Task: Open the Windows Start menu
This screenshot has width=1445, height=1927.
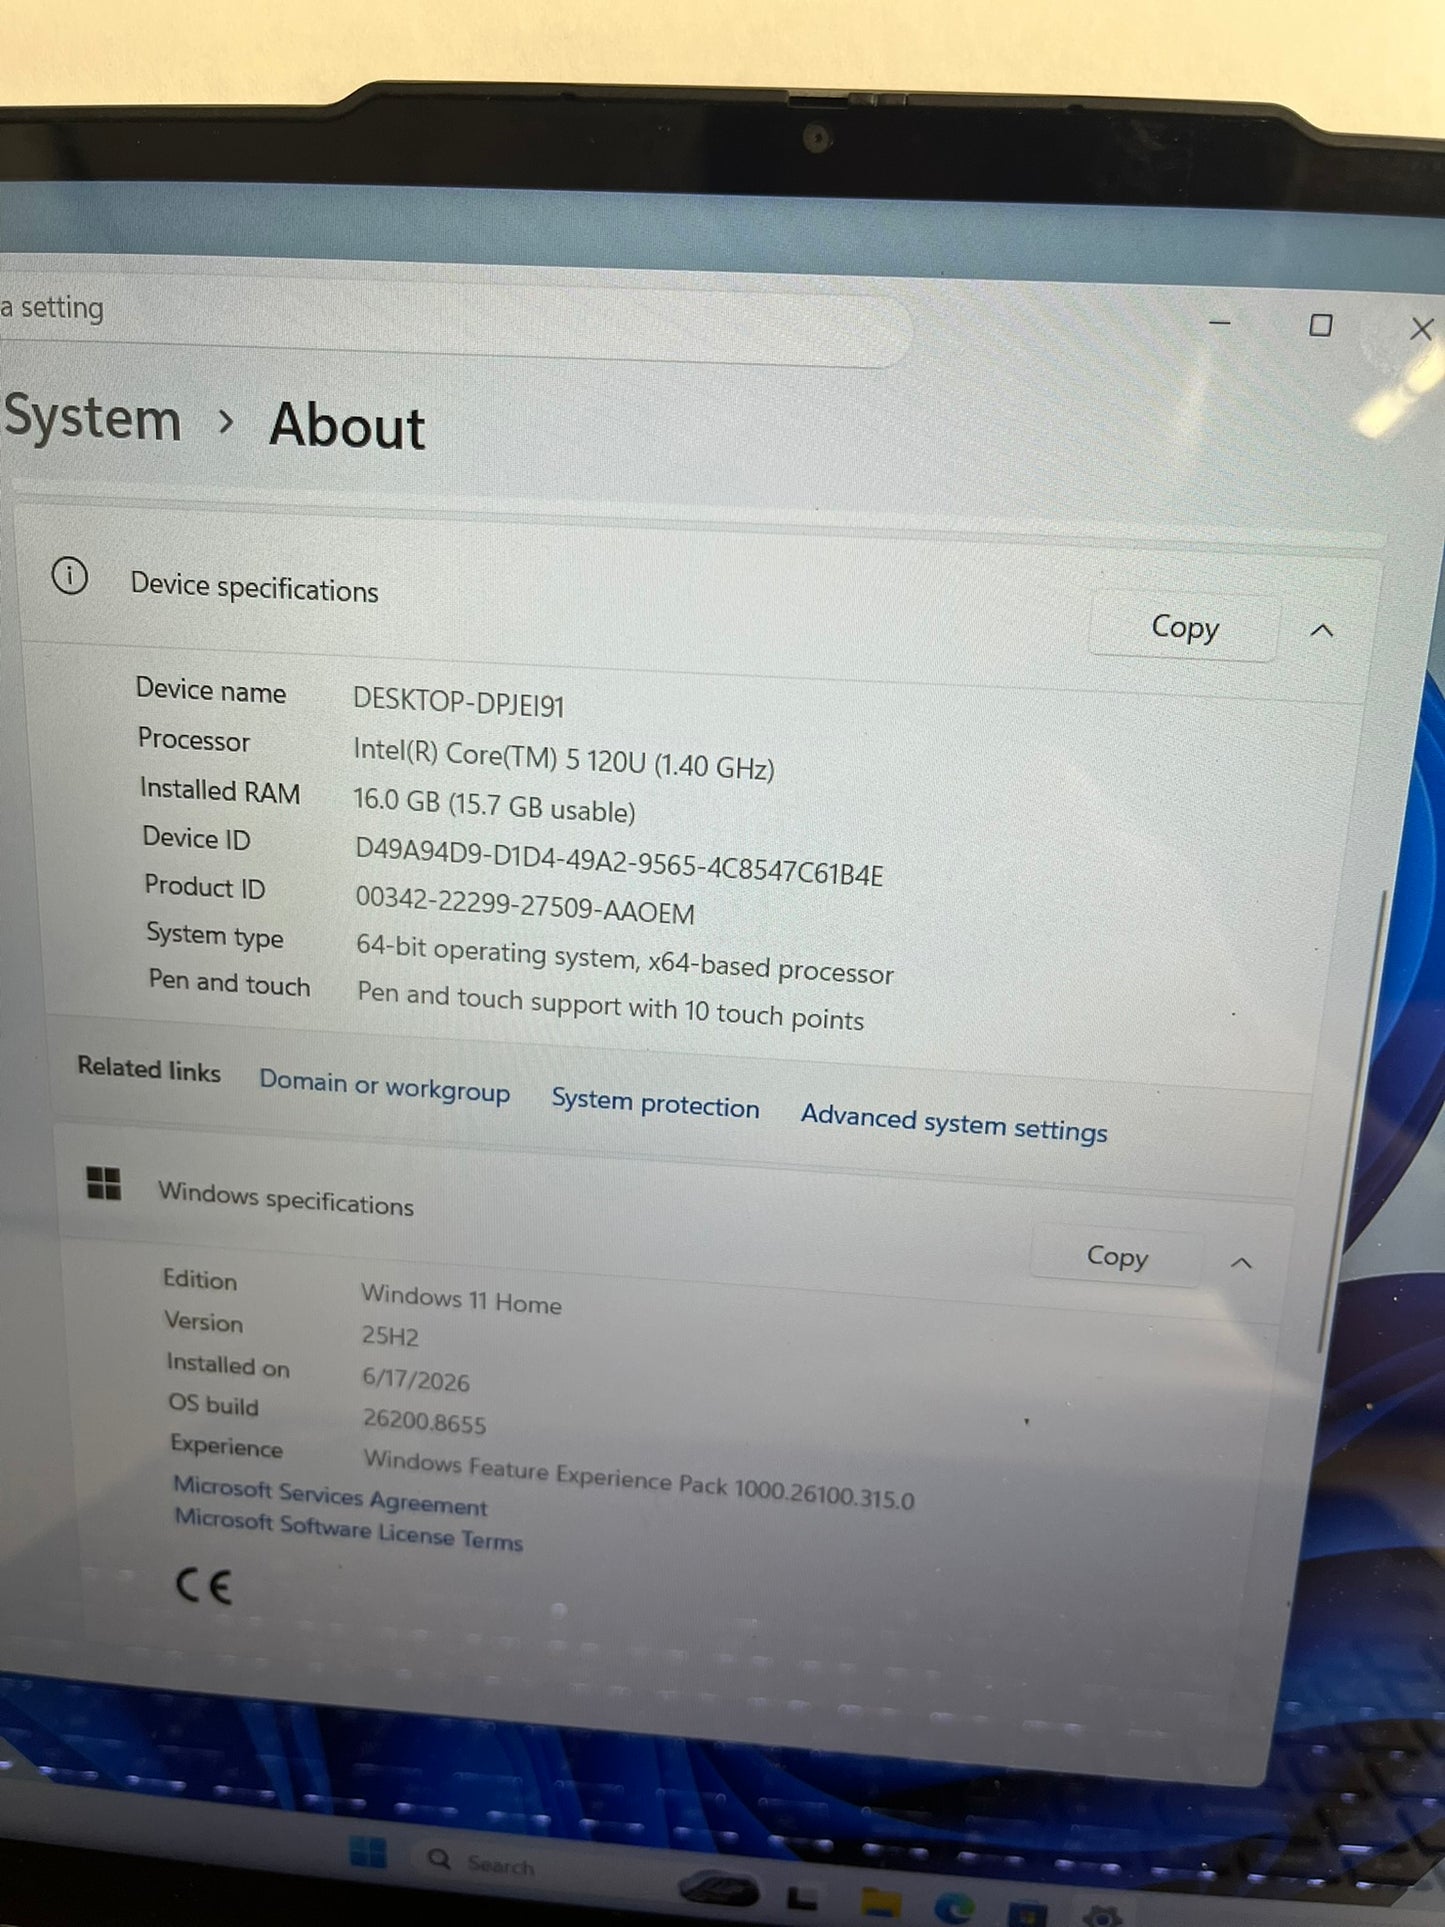Action: 367,1852
